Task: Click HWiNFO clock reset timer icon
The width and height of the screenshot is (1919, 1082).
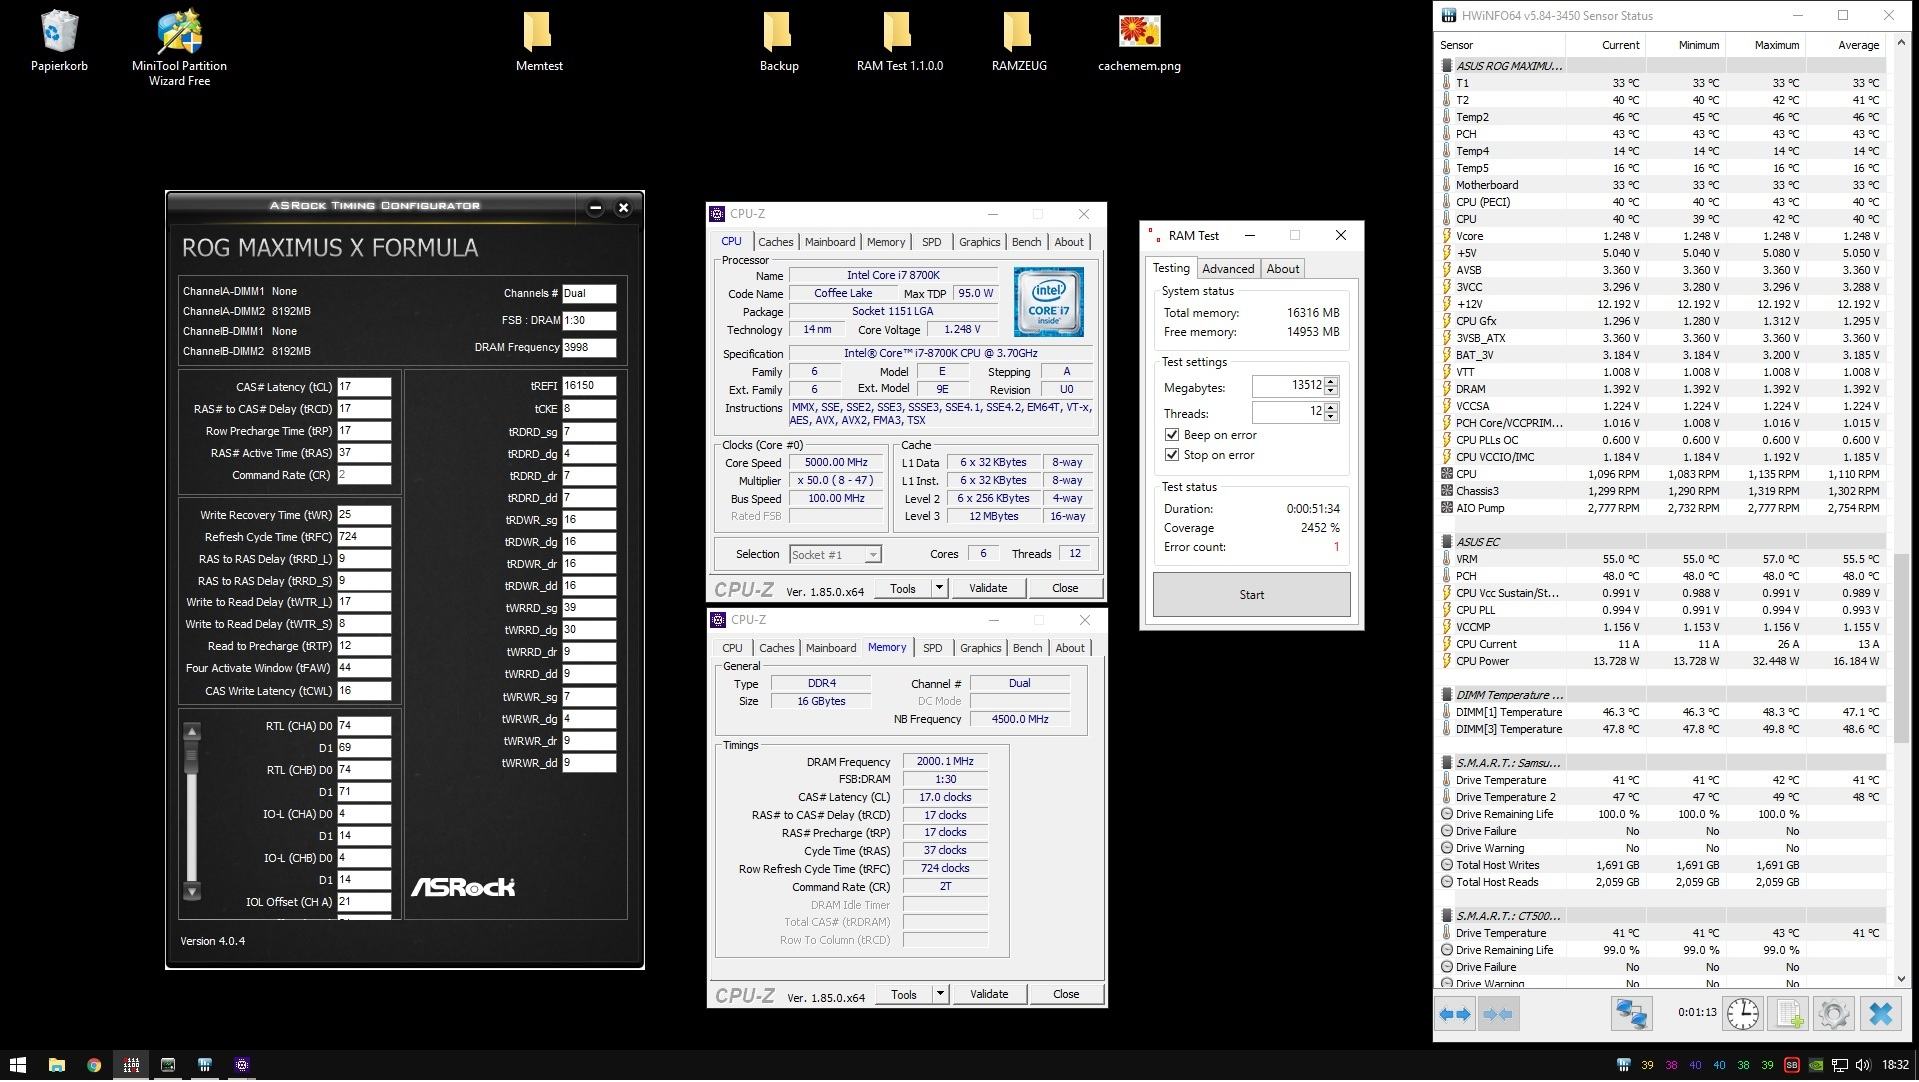Action: 1742,1014
